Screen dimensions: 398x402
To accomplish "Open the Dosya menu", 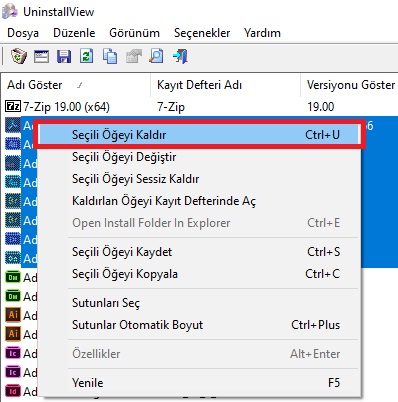I will [23, 33].
